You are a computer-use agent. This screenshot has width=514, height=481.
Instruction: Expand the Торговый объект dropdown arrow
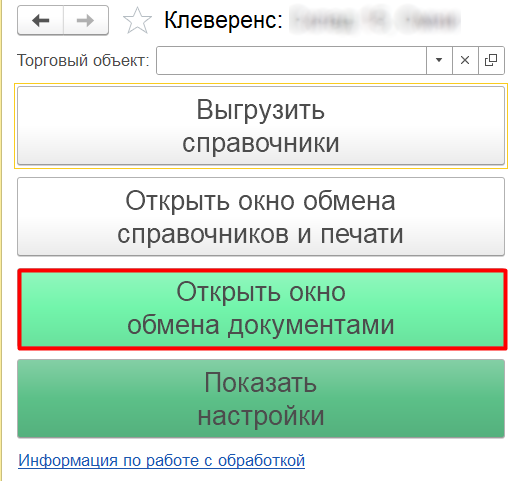point(439,60)
